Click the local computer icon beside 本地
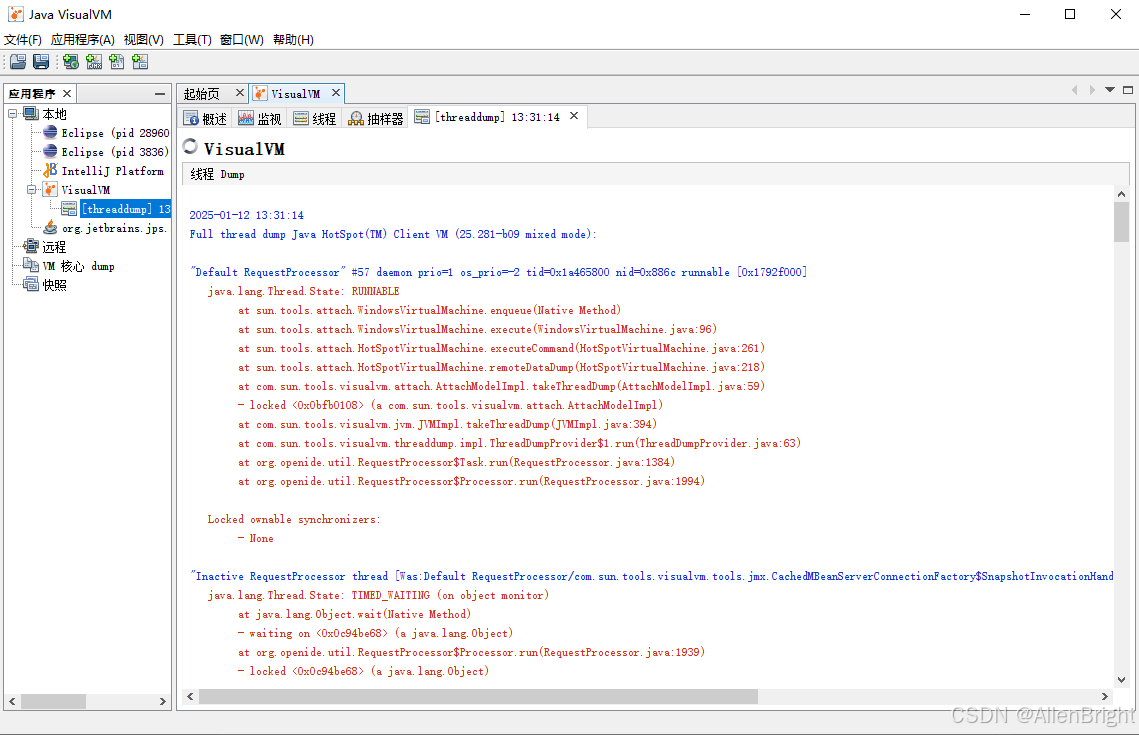1139x735 pixels. tap(31, 113)
